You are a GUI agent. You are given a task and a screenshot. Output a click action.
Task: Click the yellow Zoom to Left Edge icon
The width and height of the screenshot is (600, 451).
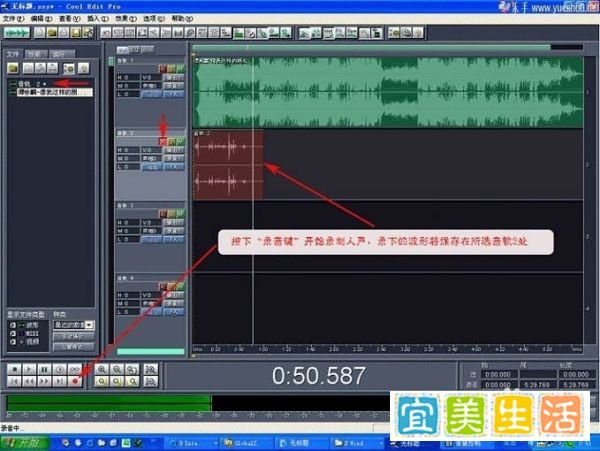coord(117,381)
